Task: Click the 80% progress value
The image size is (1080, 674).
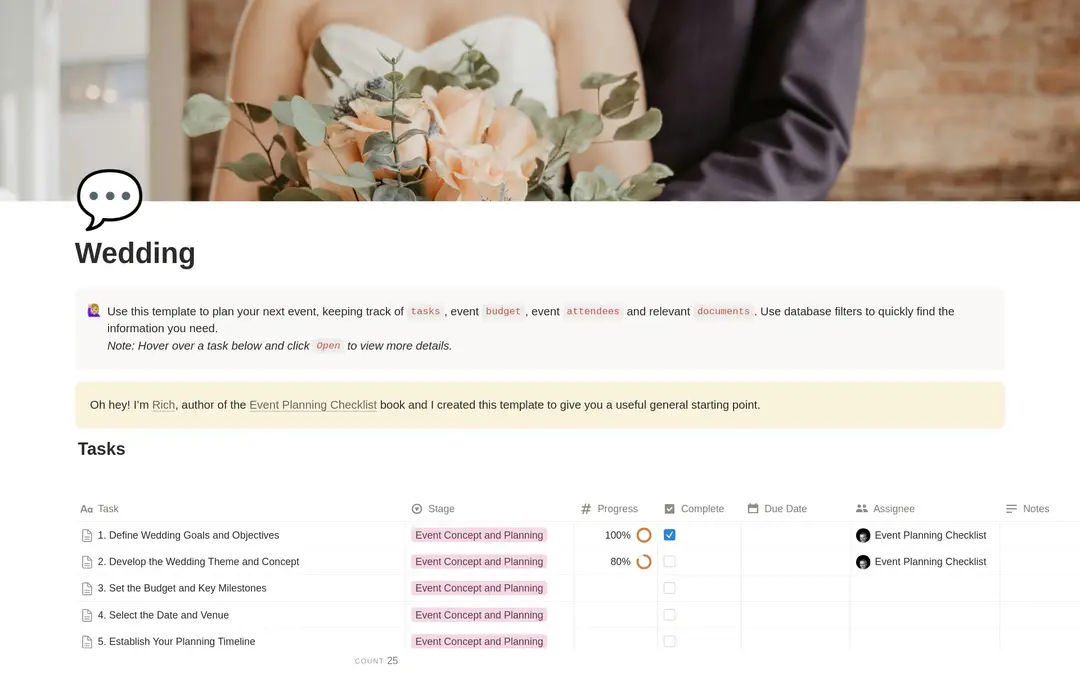Action: click(x=620, y=562)
